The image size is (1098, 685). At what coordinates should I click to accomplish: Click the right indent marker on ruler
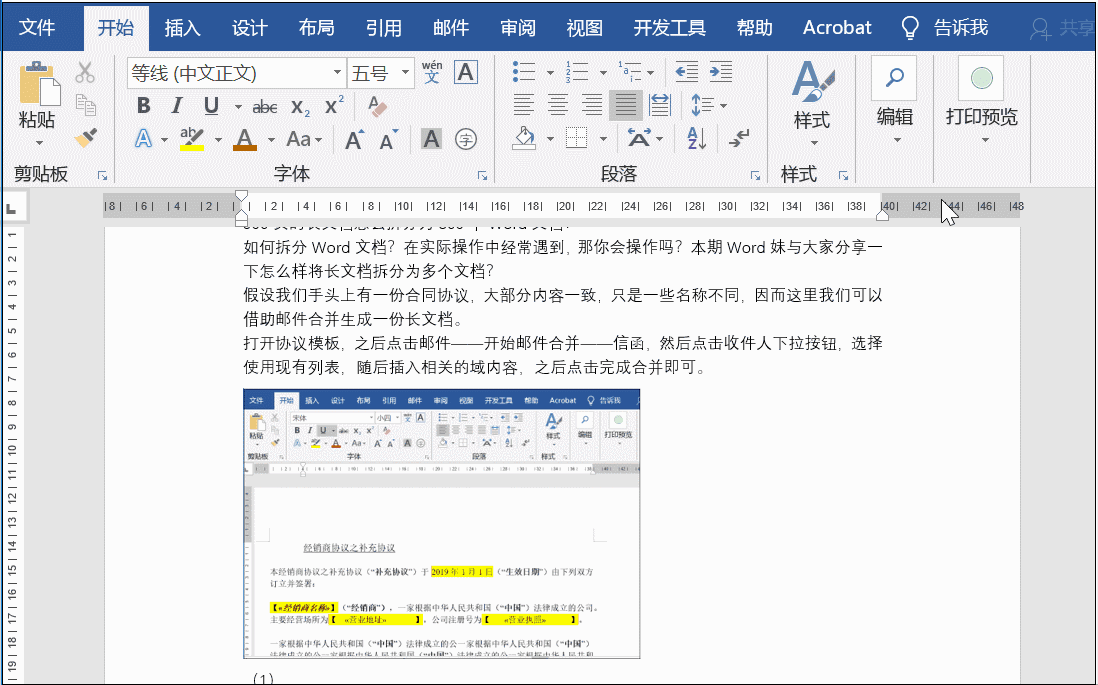click(882, 216)
